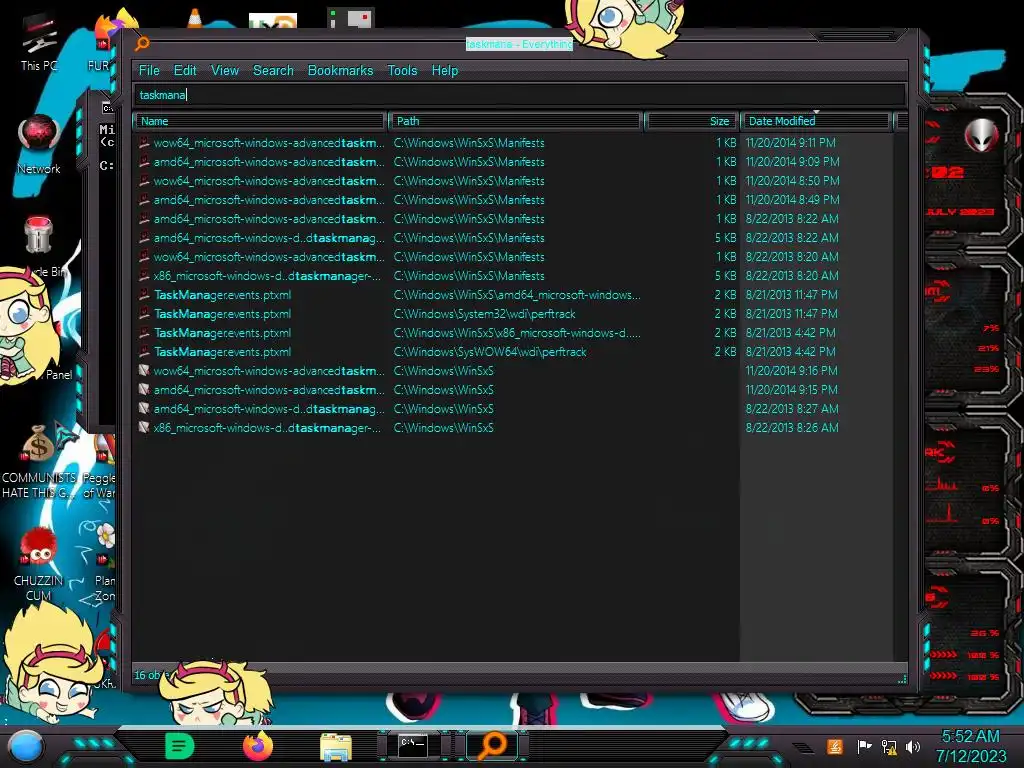
Task: Switch to Command Prompt taskbar button
Action: pos(414,745)
